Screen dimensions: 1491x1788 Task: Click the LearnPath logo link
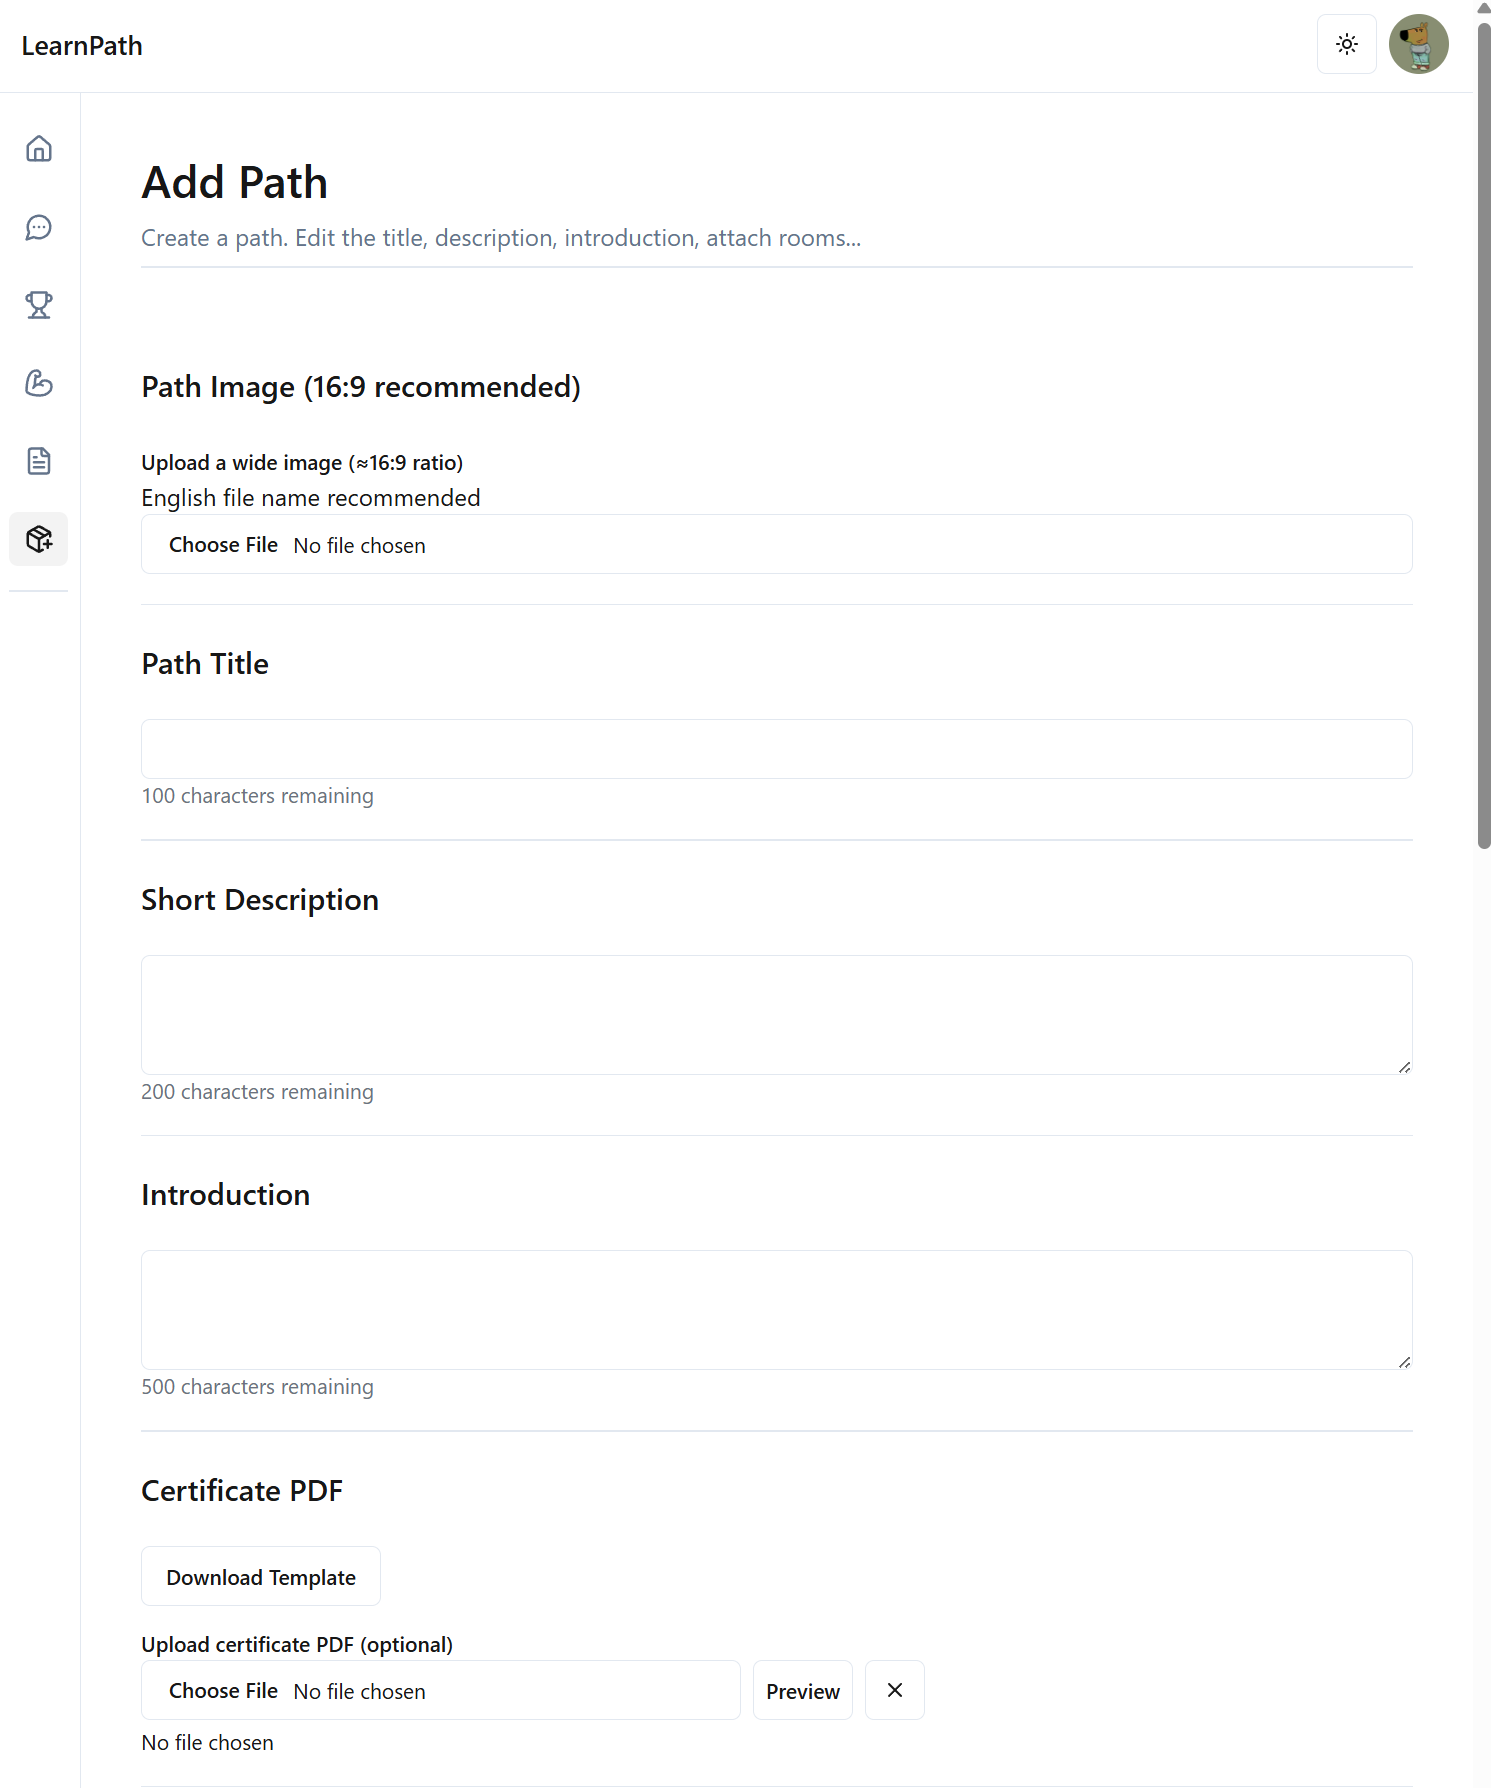pyautogui.click(x=82, y=46)
